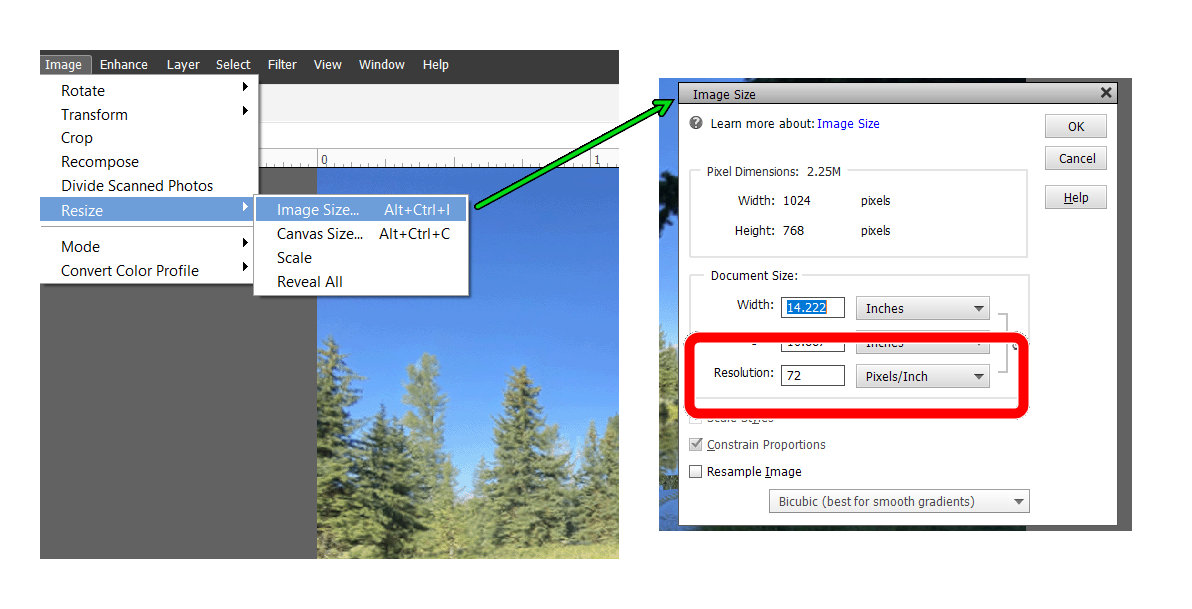Open the Bicubic resample method dropdown
The height and width of the screenshot is (609, 1192).
pyautogui.click(x=898, y=501)
